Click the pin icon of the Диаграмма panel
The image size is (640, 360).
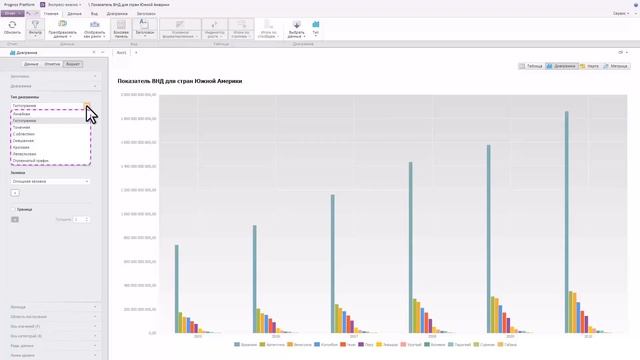click(102, 53)
